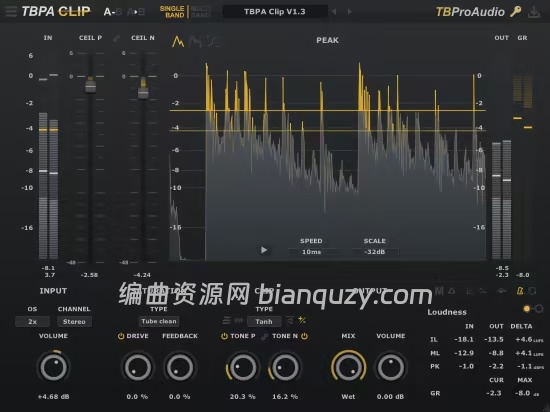Toggle the yellow metronome icon
Image resolution: width=550 pixels, height=412 pixels.
click(x=520, y=291)
